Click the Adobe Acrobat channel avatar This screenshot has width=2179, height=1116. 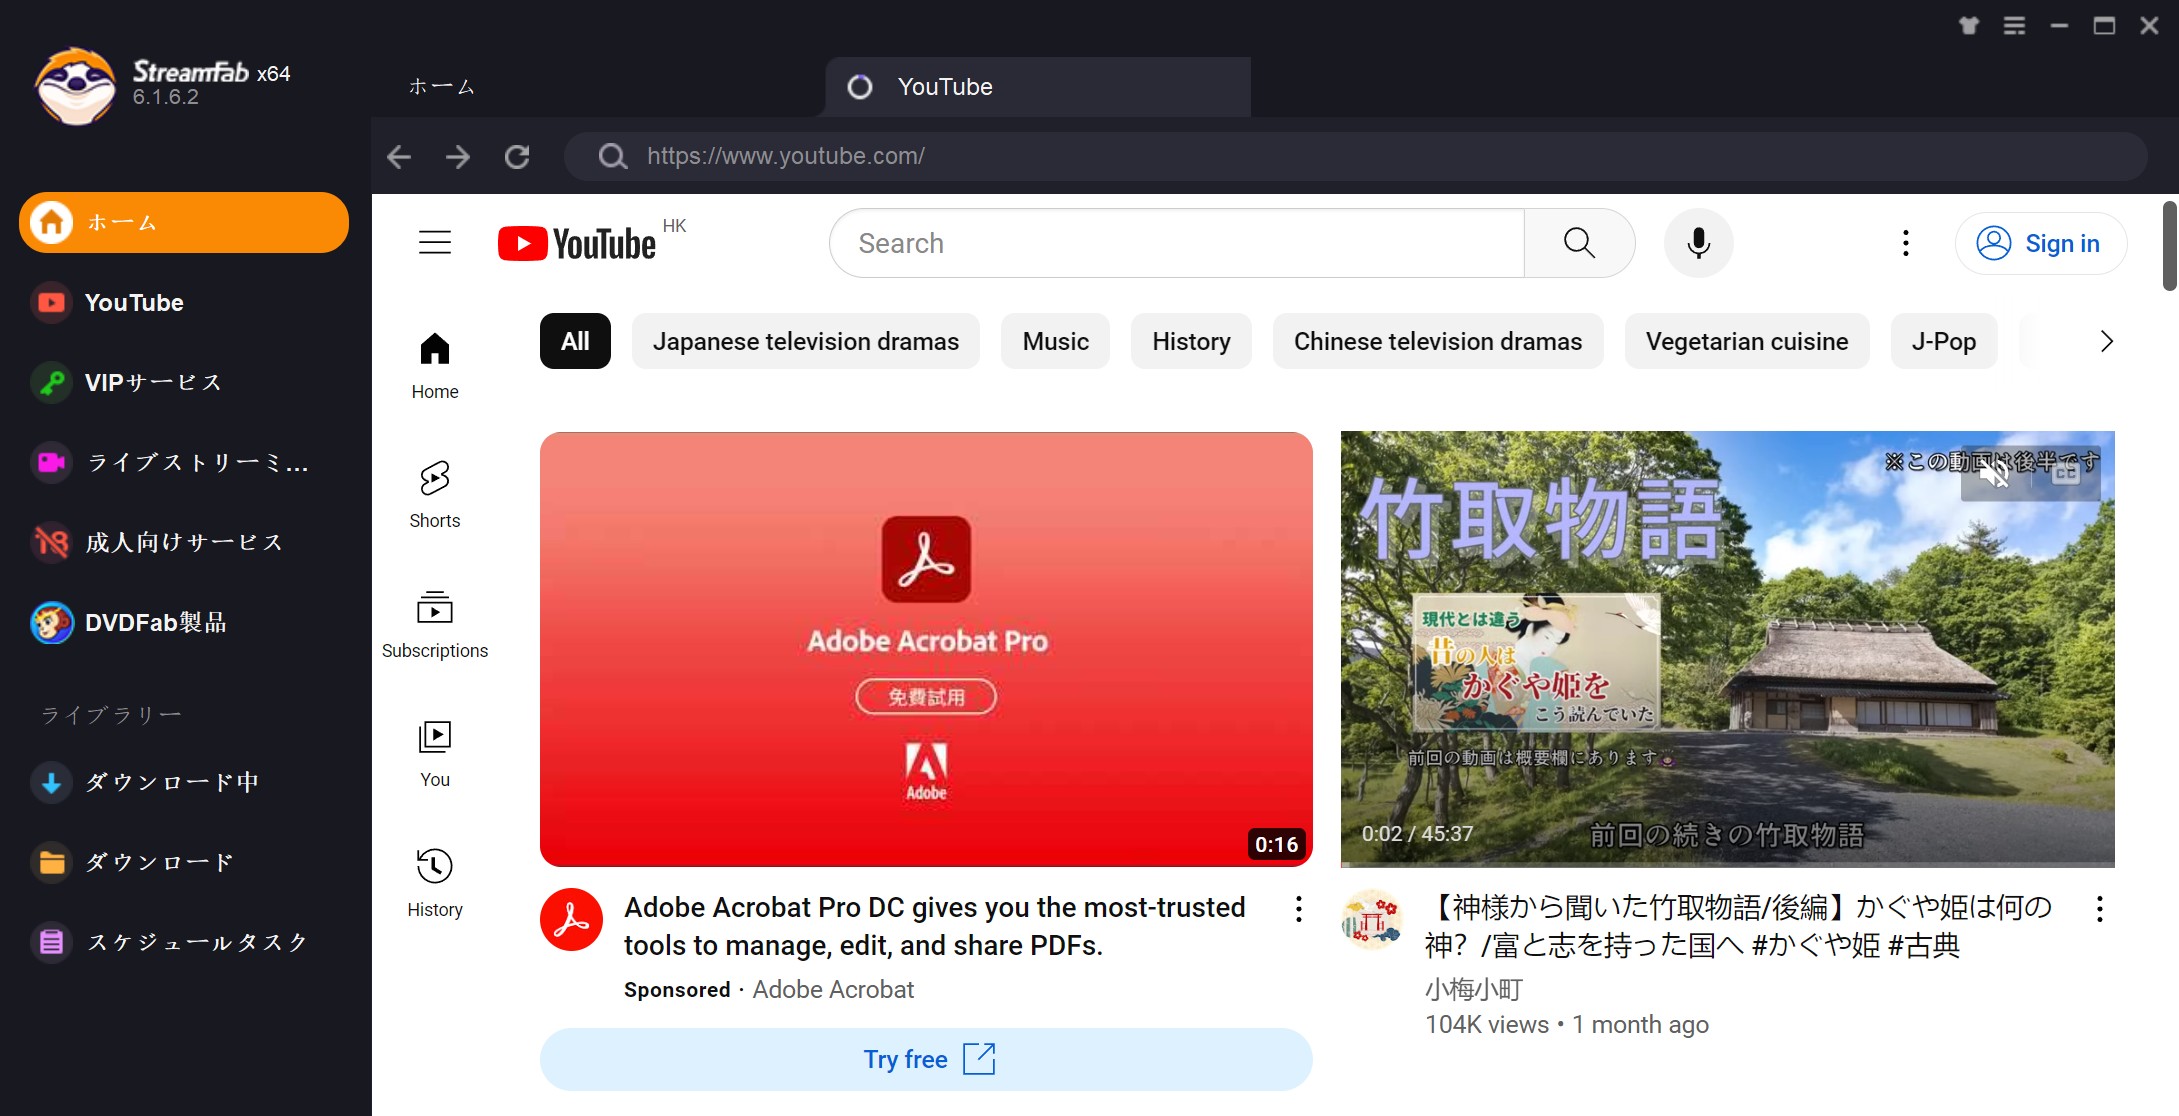point(571,920)
